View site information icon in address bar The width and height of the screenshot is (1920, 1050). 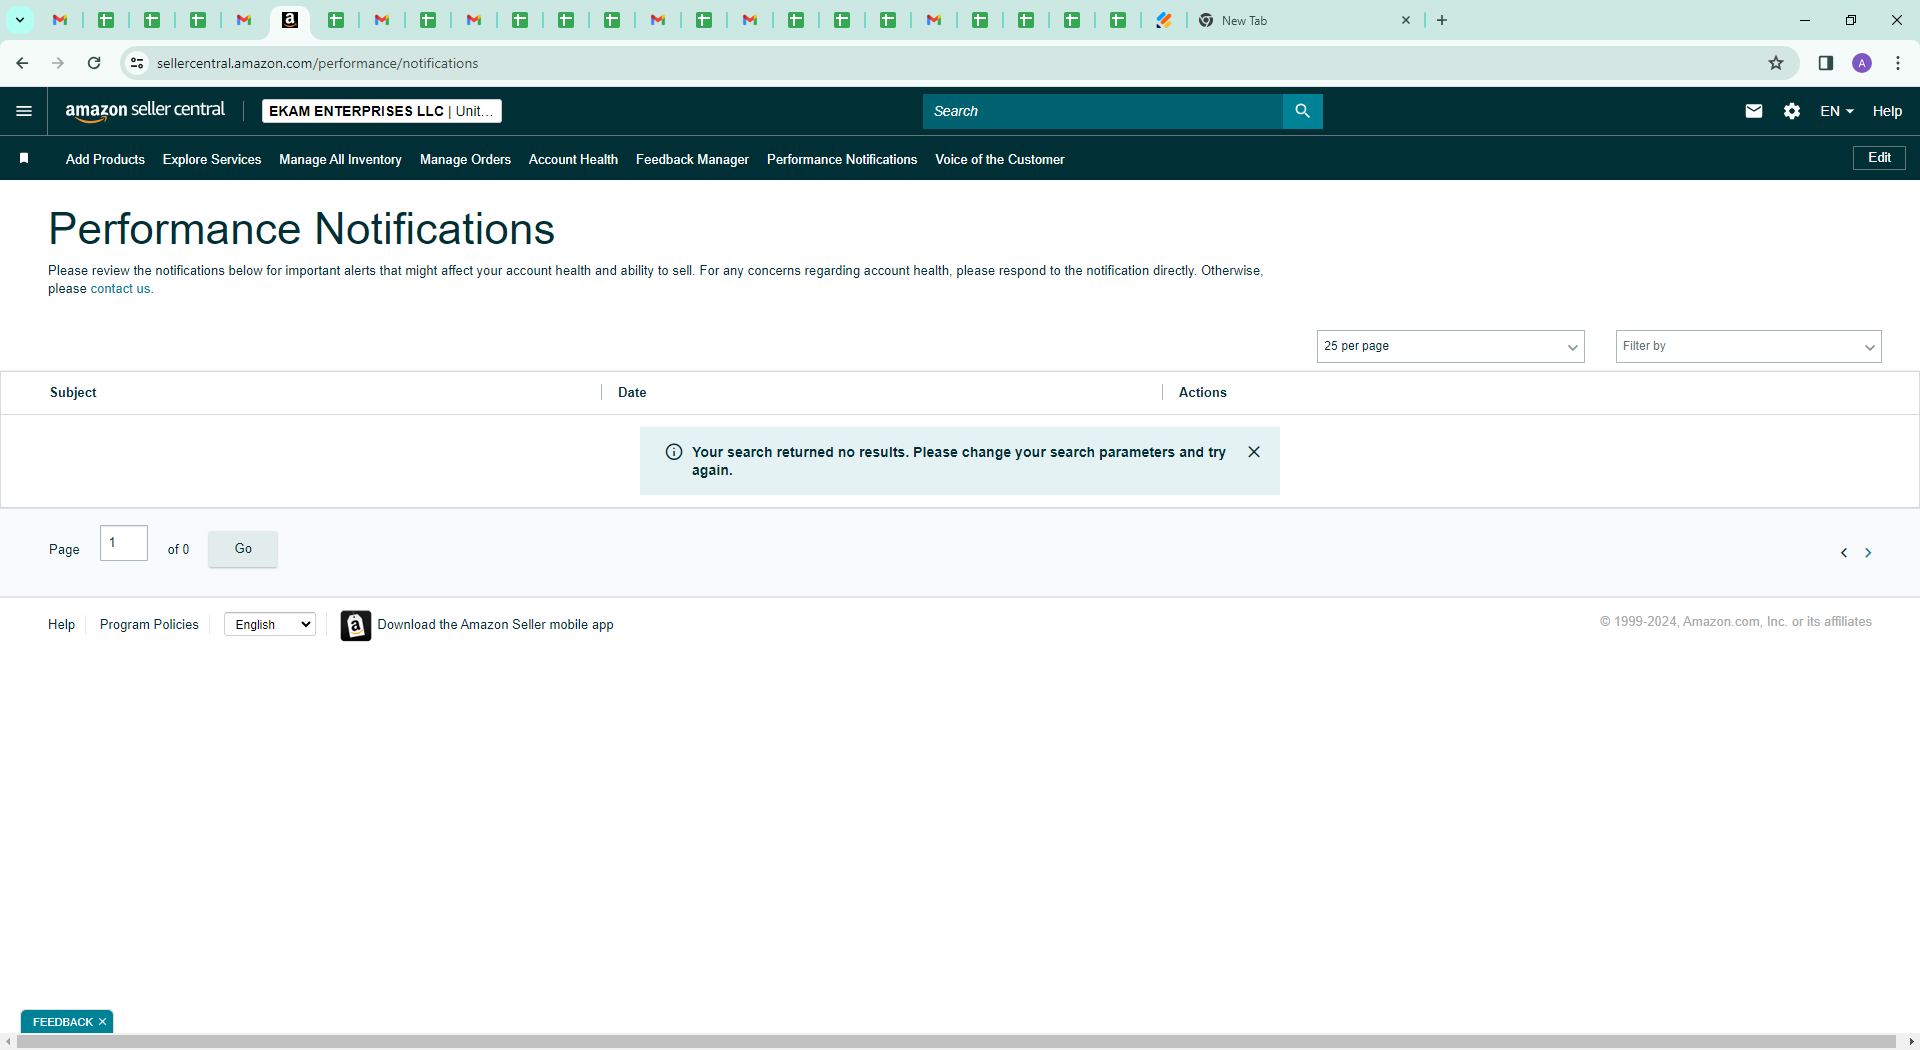pos(137,63)
